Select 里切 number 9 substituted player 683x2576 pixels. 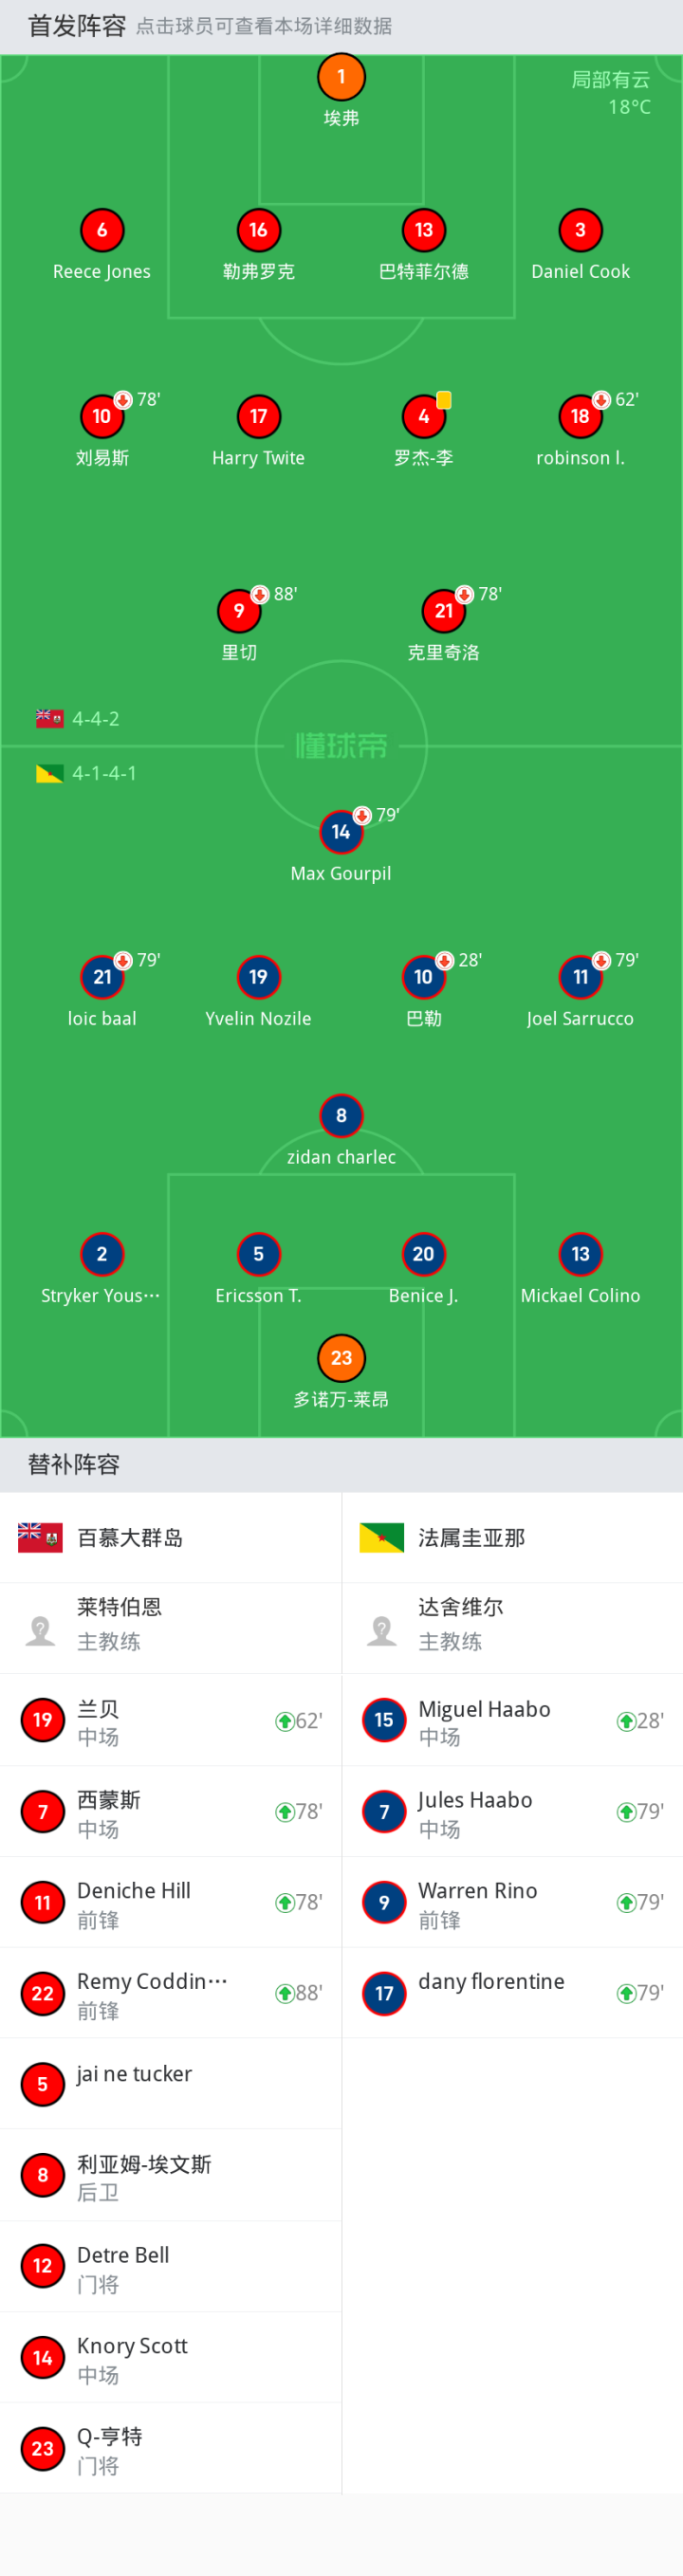pos(239,611)
